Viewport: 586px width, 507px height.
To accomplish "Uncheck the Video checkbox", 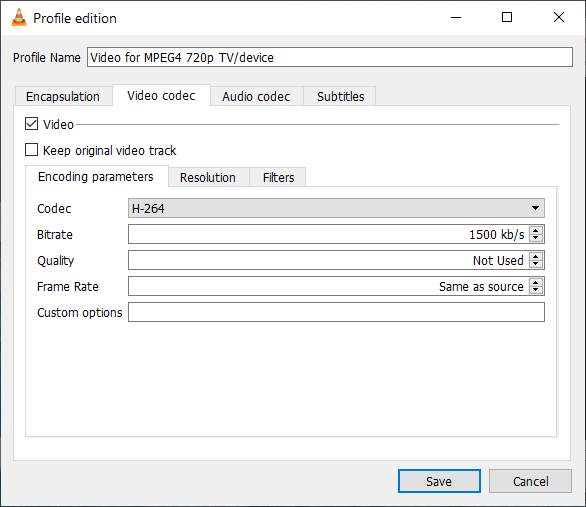I will click(x=31, y=124).
